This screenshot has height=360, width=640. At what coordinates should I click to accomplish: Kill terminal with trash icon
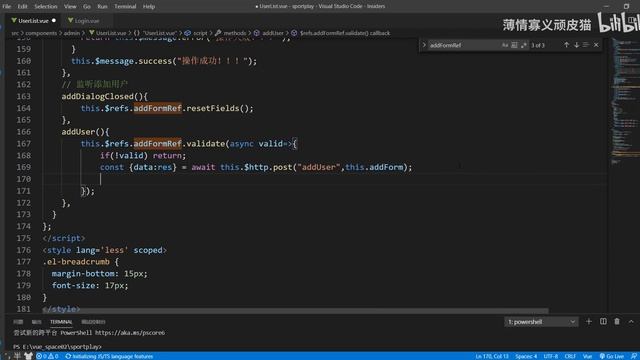pyautogui.click(x=617, y=322)
